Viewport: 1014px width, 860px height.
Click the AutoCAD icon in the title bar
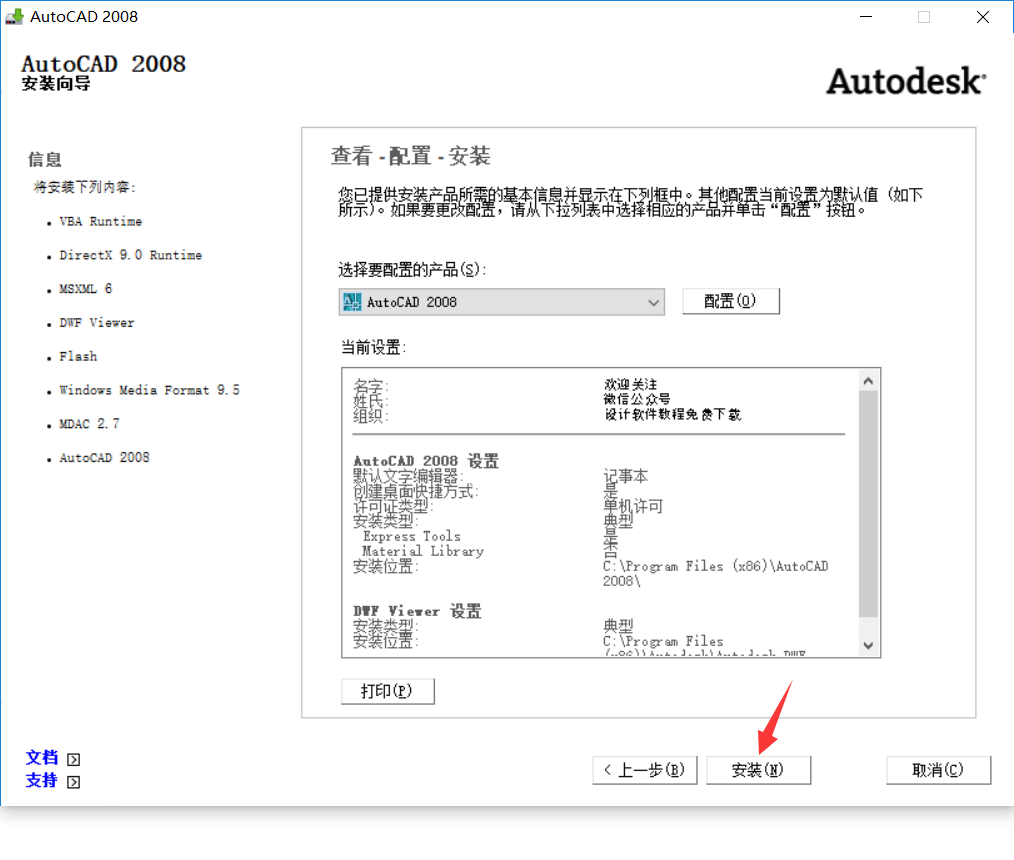(x=14, y=16)
